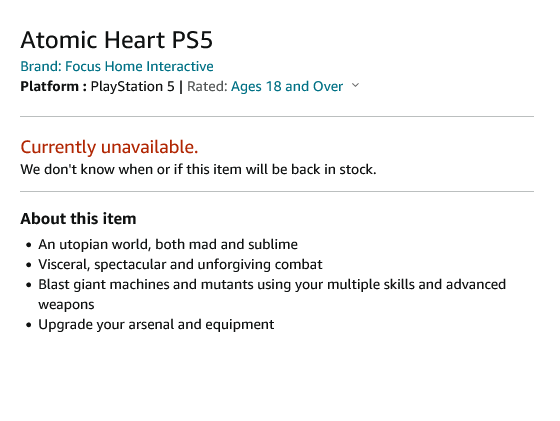Click the divider line above Currently unavailable
The image size is (560, 421).
277,116
